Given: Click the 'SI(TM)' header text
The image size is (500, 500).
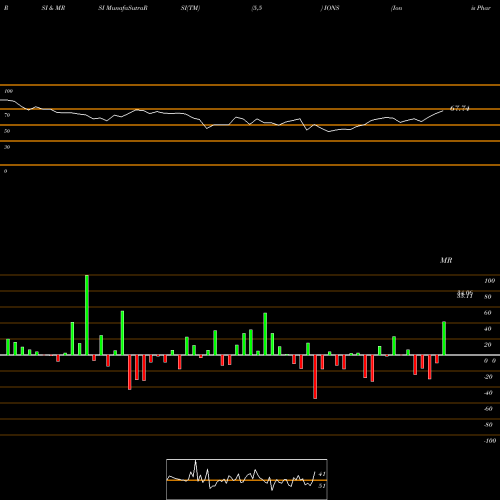Looking at the screenshot, I should 190,8.
